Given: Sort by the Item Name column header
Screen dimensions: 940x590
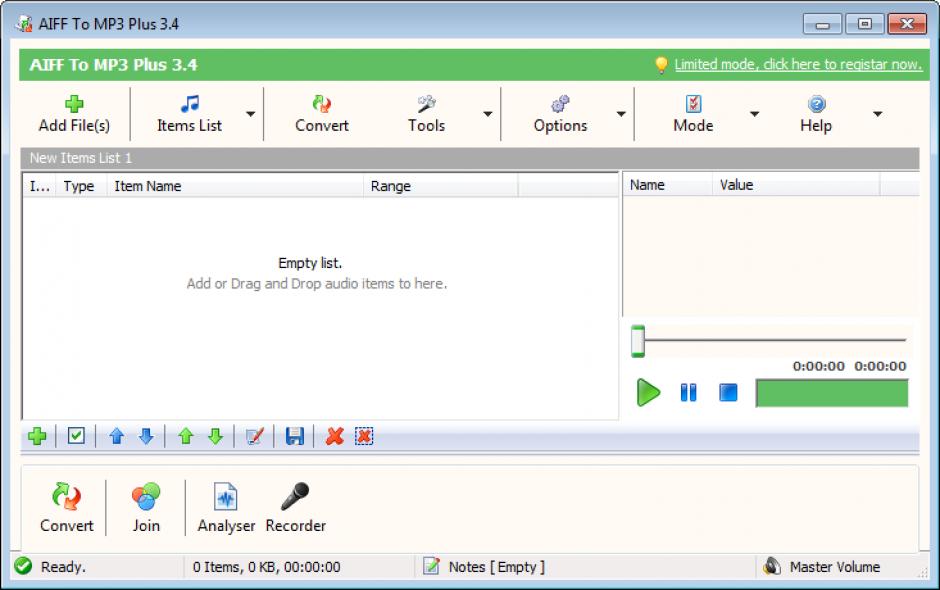Looking at the screenshot, I should [x=235, y=186].
